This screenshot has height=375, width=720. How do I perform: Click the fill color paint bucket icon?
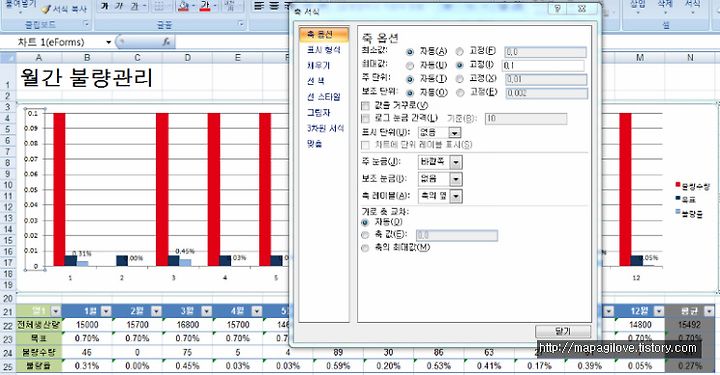pos(183,6)
